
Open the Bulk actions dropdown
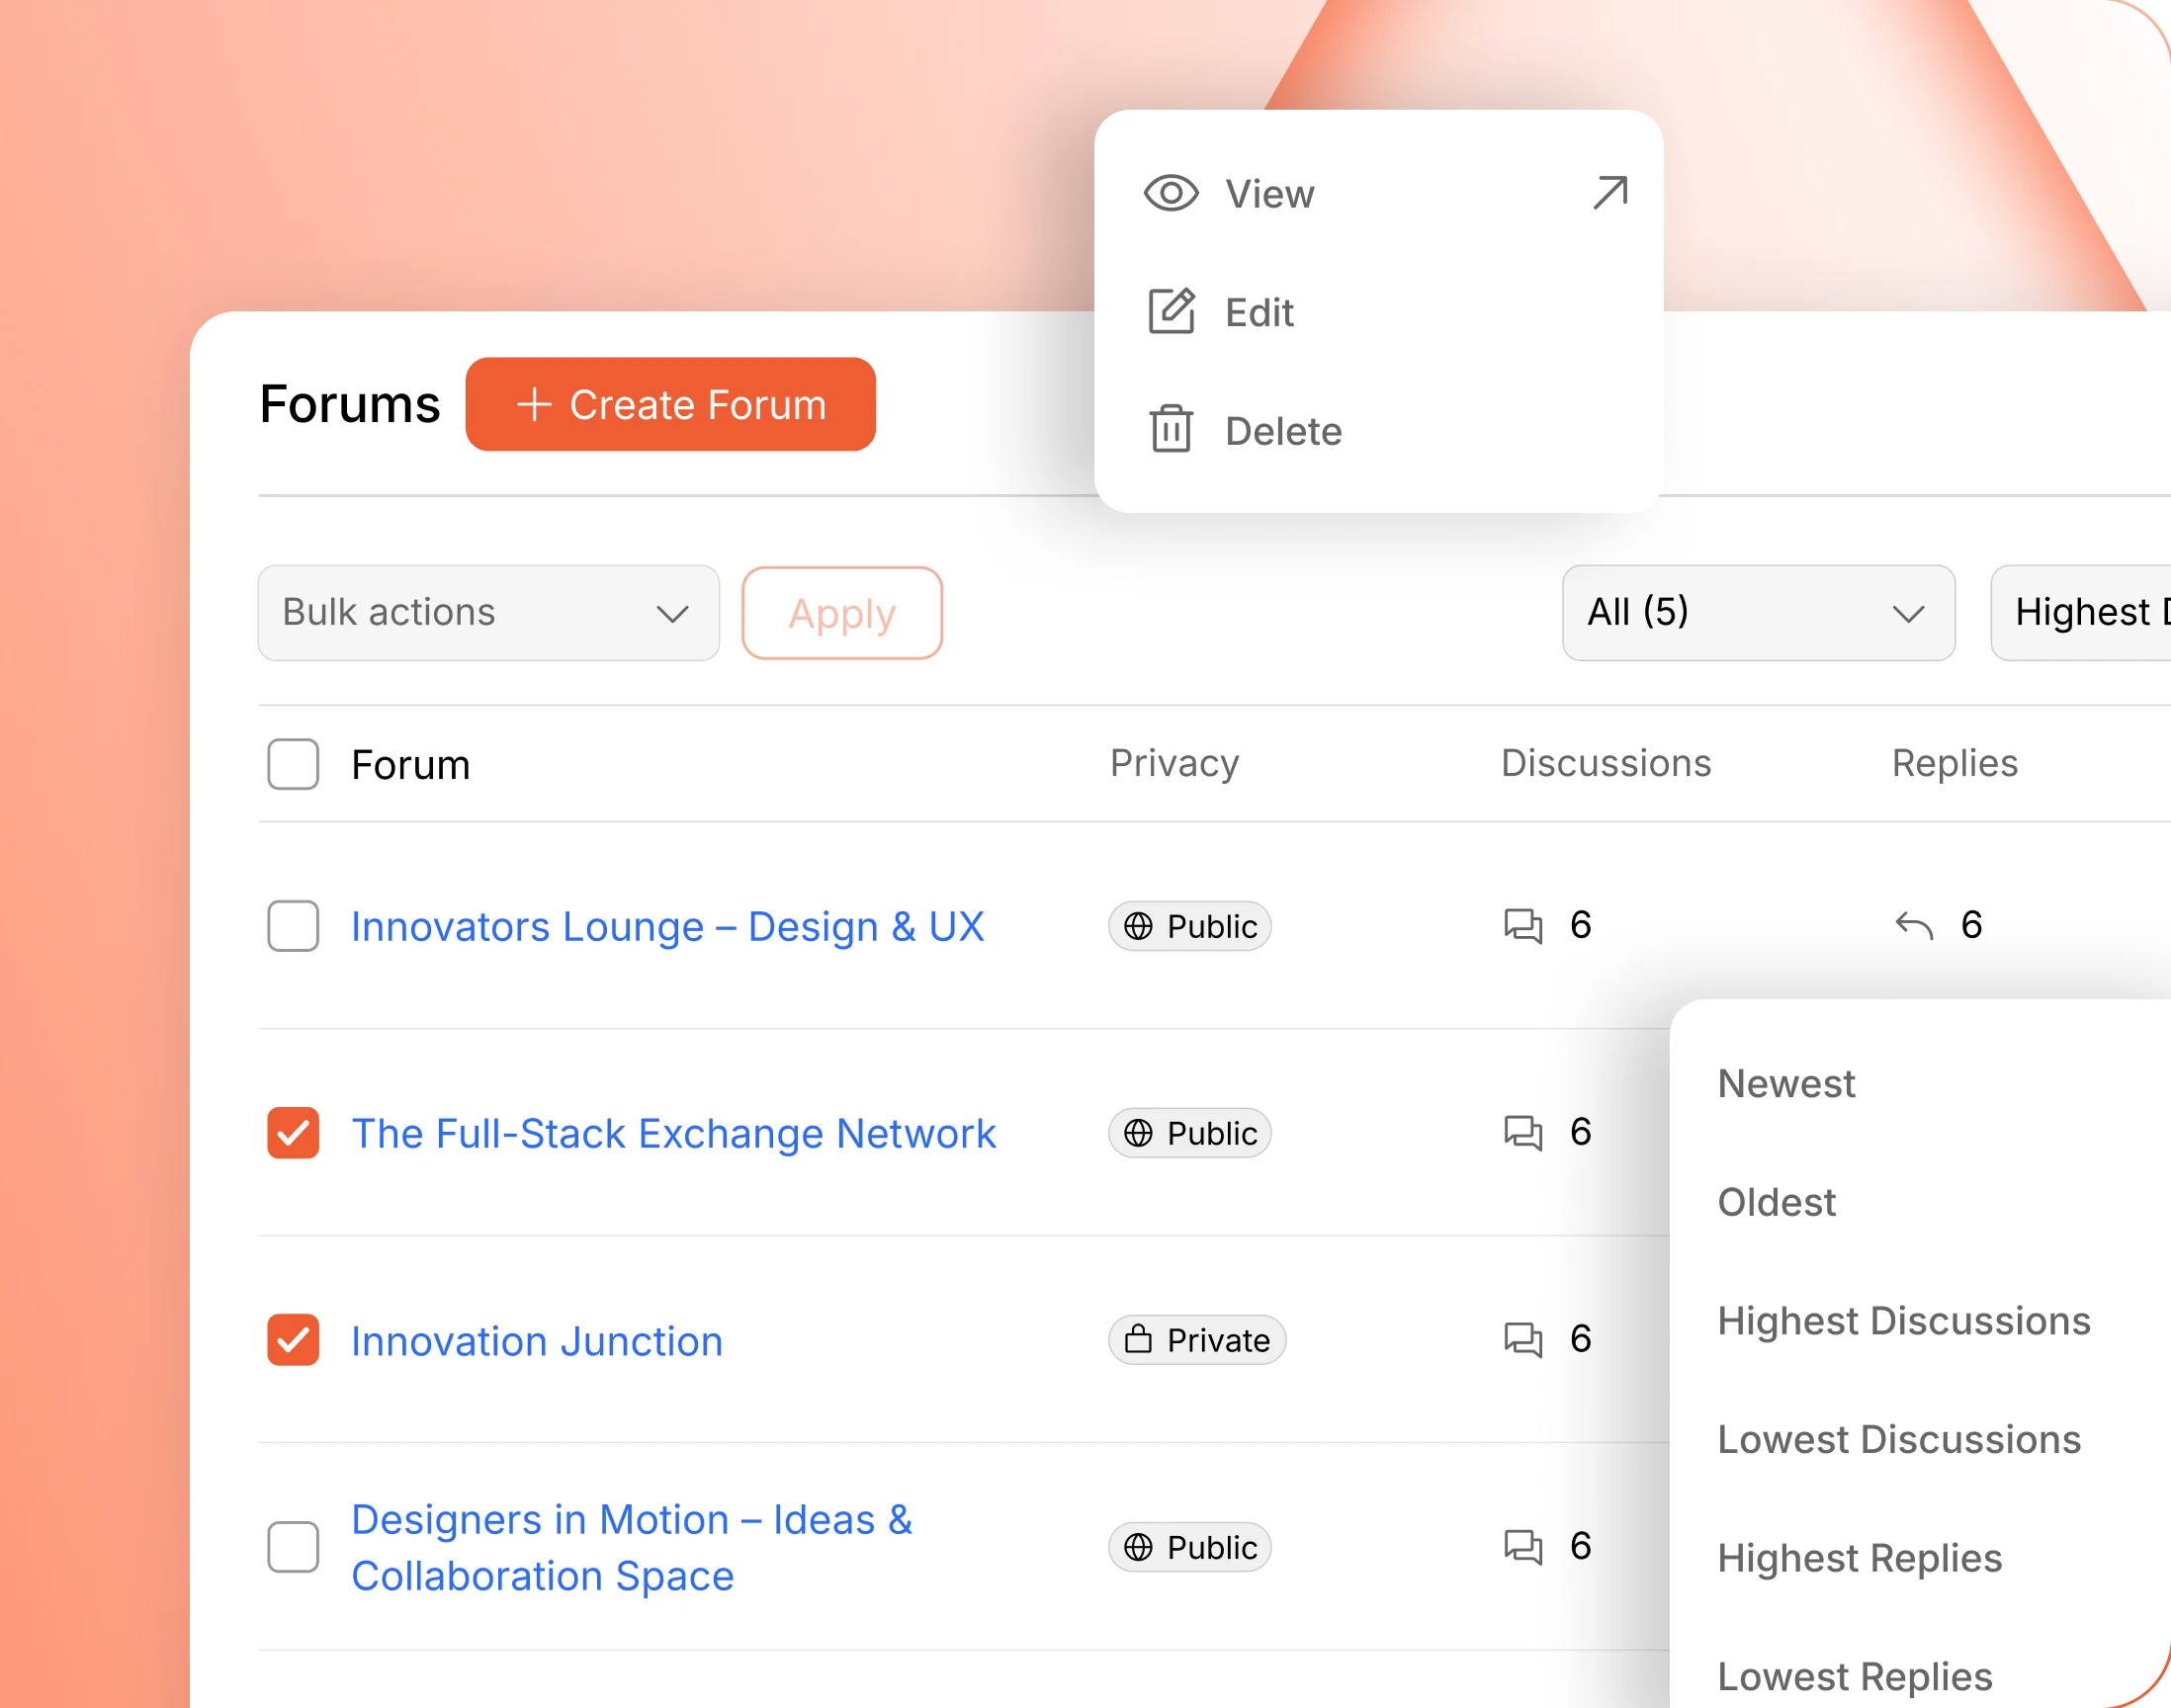coord(488,613)
